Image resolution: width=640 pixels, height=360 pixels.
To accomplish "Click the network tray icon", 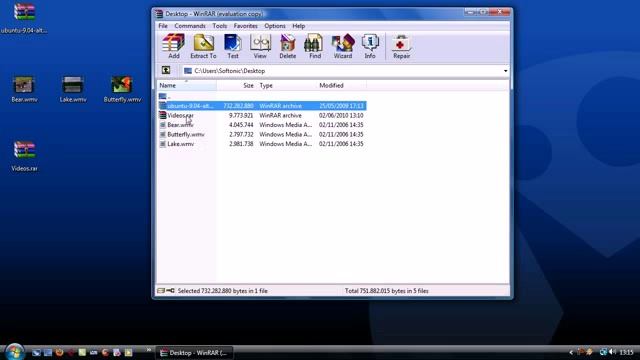I will click(603, 352).
